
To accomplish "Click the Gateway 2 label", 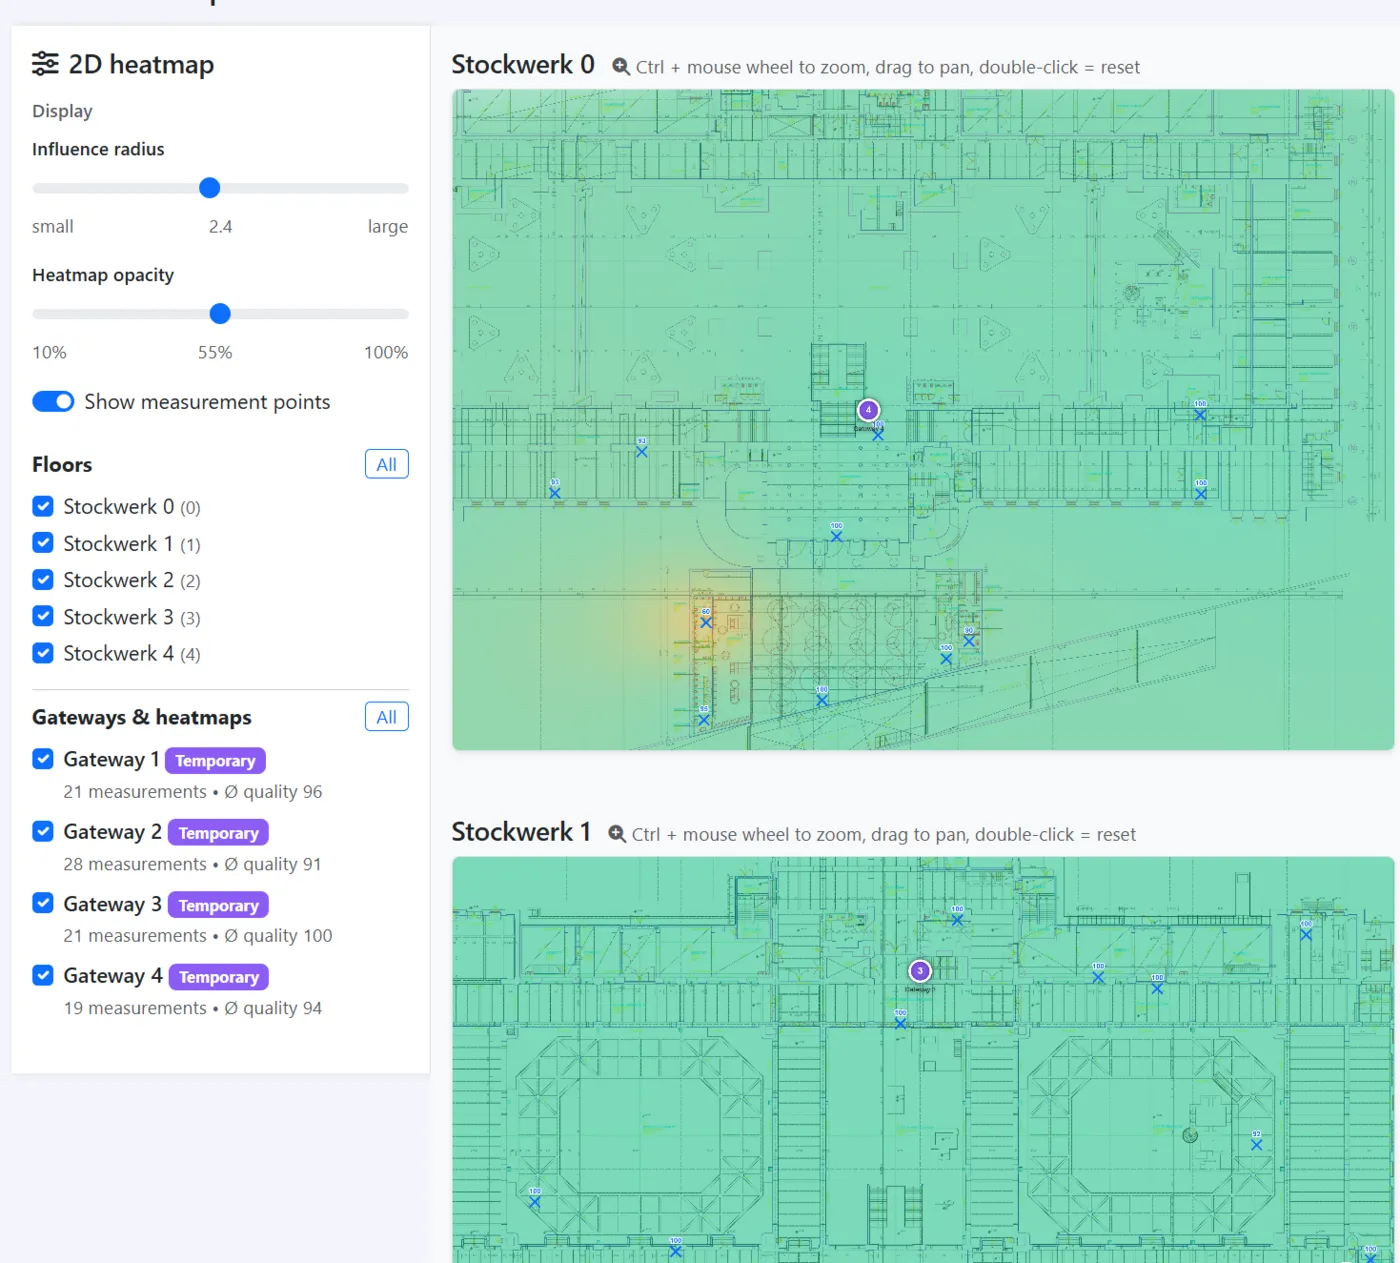I will coord(113,832).
